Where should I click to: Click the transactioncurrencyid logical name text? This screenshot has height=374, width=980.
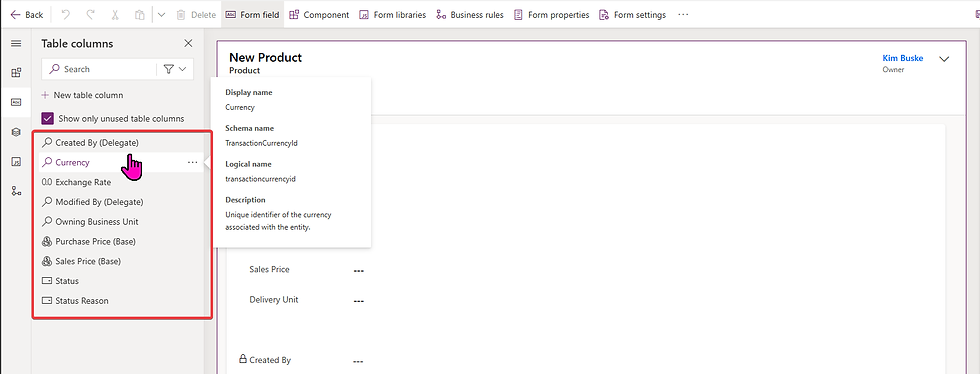click(260, 179)
